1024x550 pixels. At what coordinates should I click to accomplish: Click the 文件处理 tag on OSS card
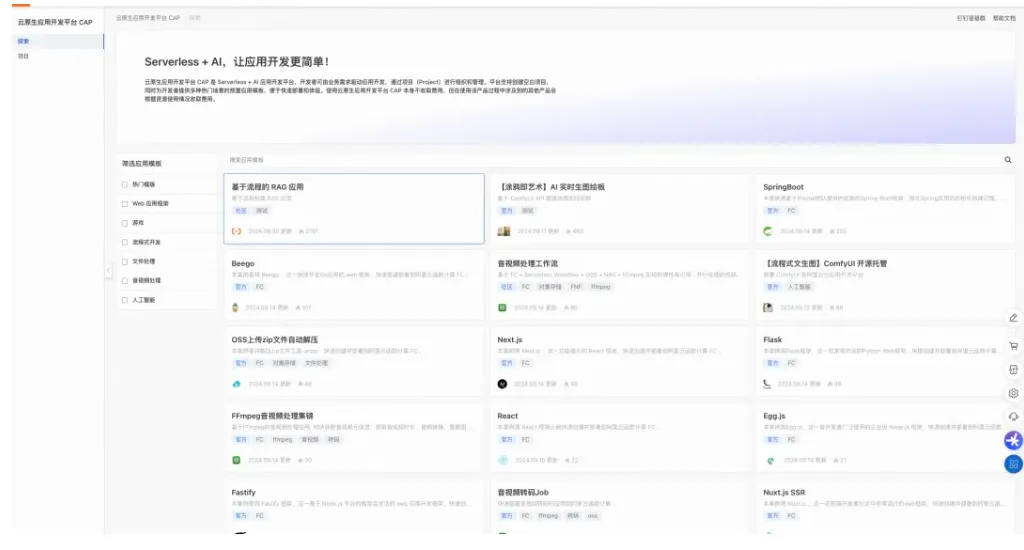pyautogui.click(x=316, y=363)
